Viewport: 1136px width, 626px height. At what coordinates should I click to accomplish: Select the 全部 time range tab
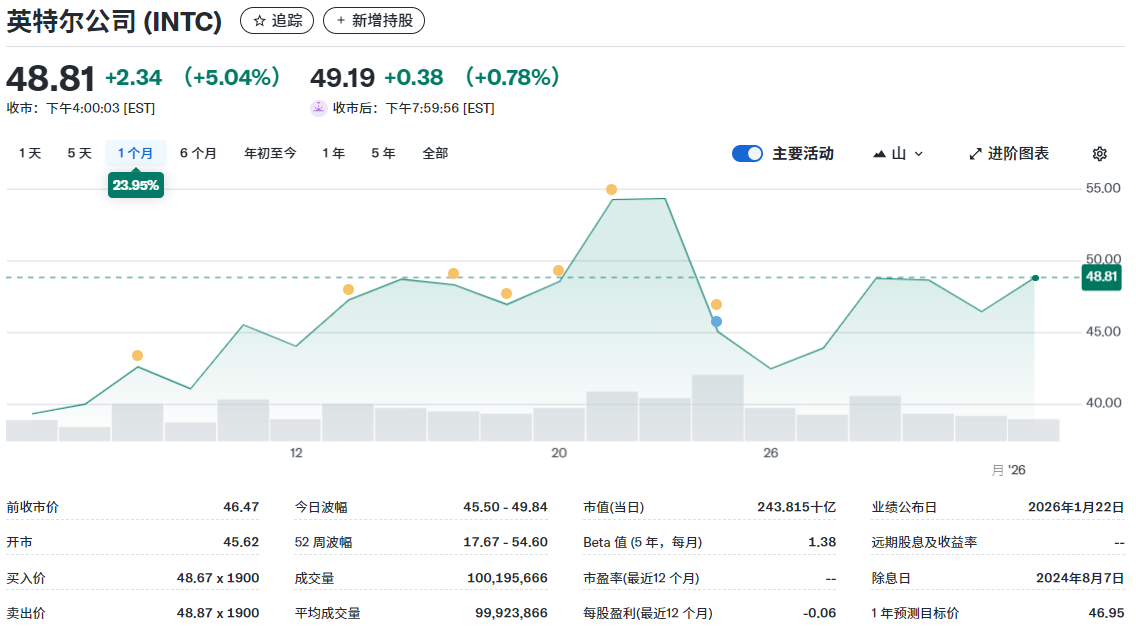point(434,153)
